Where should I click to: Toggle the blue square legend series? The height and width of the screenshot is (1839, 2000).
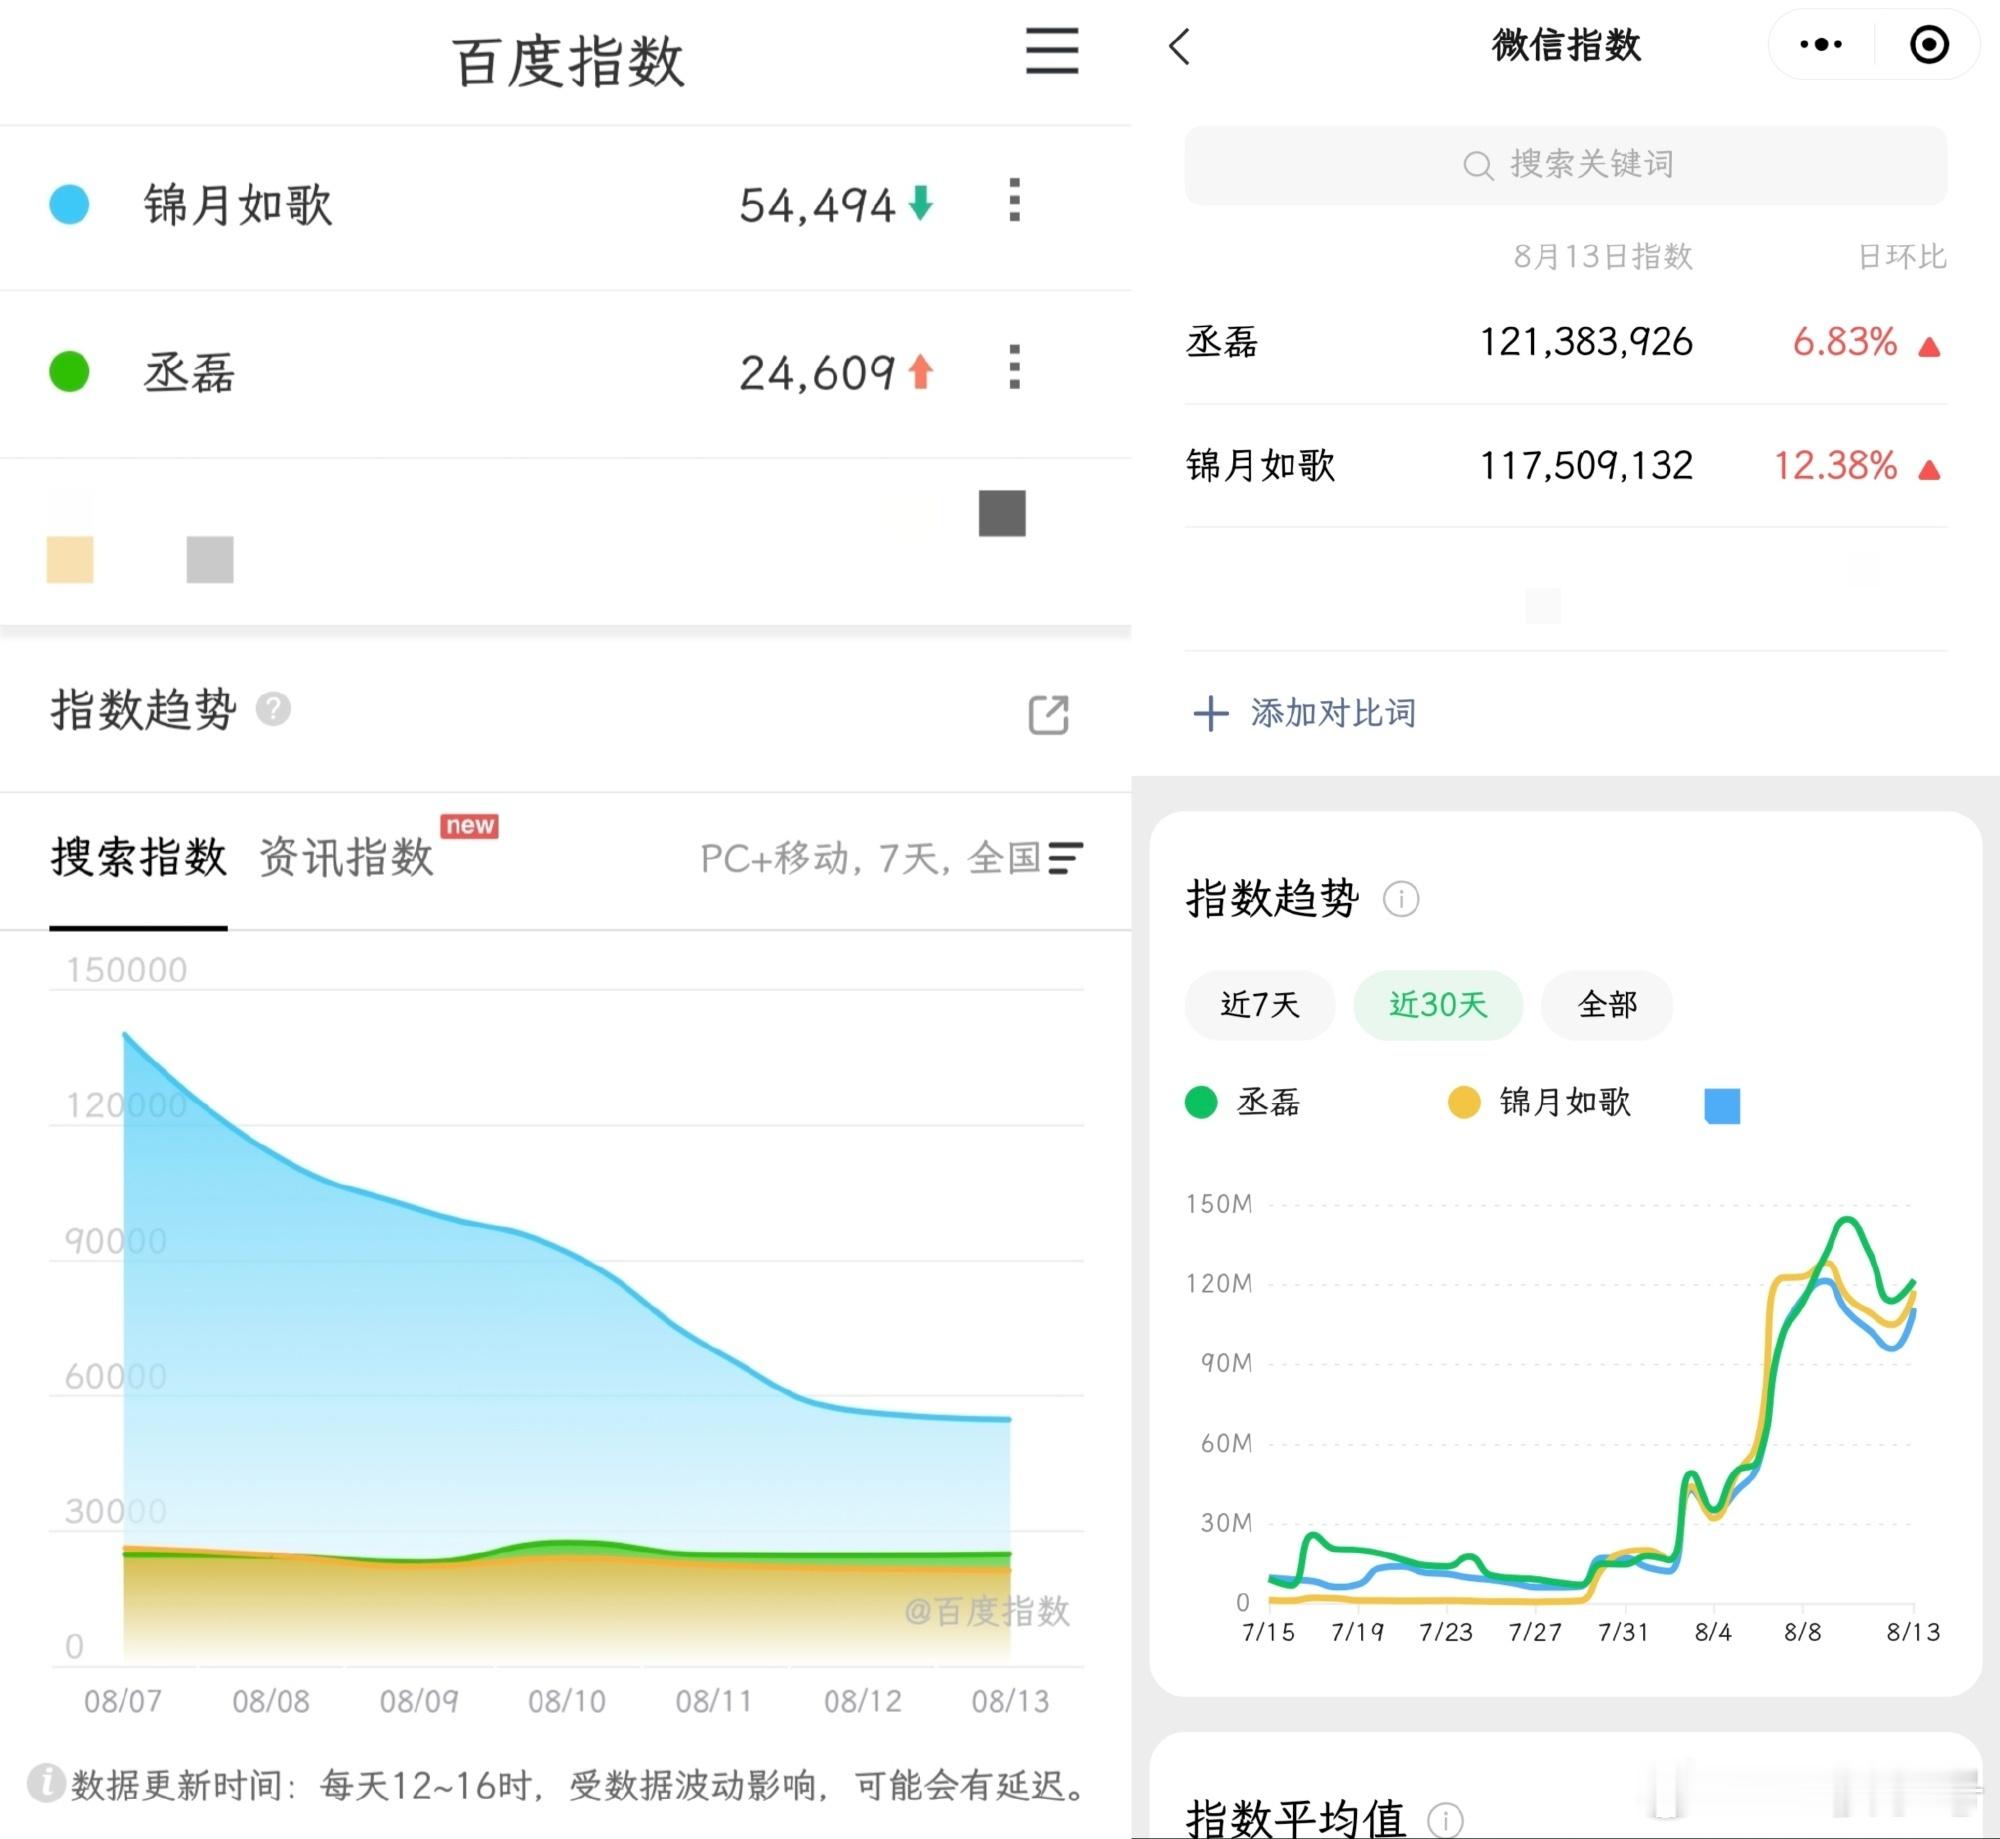tap(1722, 1106)
